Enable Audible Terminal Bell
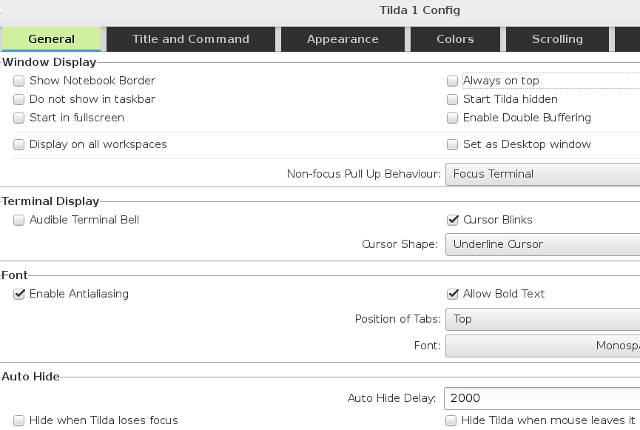Screen dimensions: 640x430 click(x=19, y=219)
